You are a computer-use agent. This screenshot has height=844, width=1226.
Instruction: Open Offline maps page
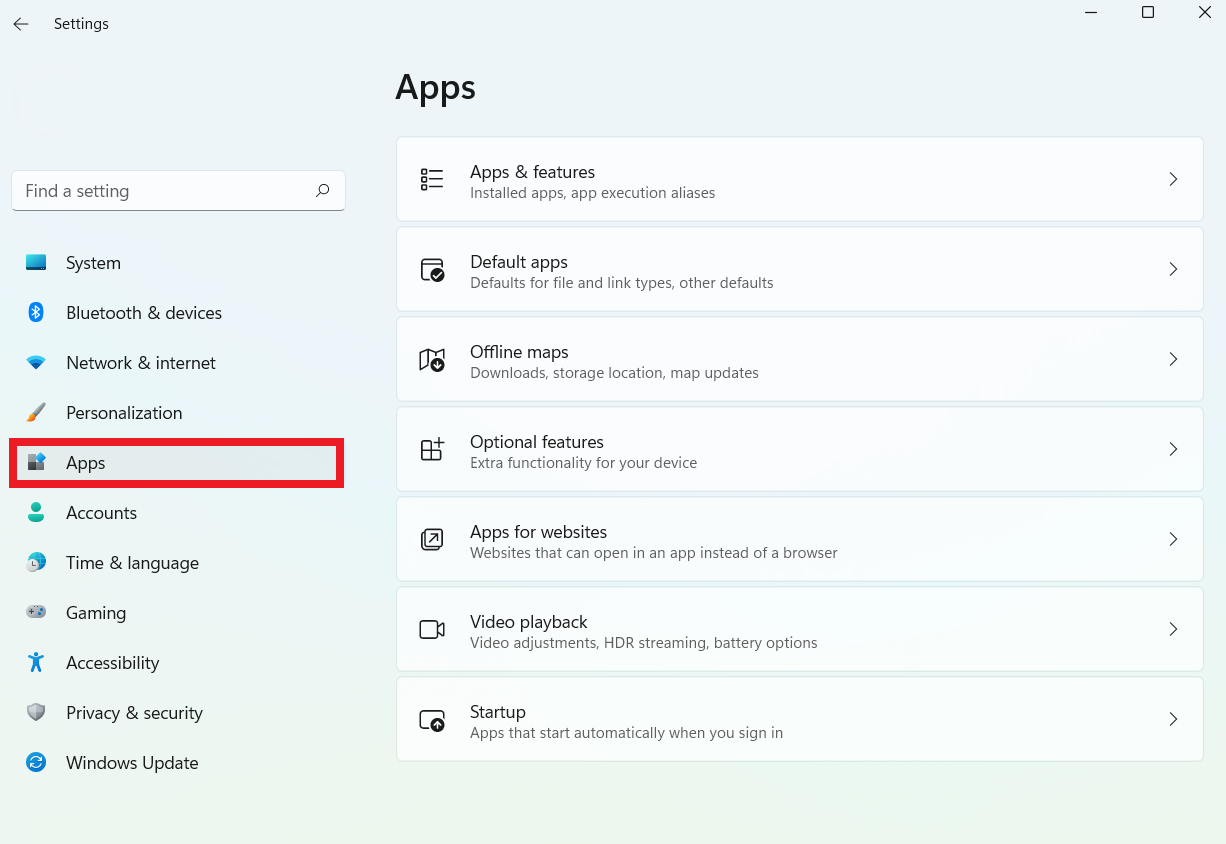800,359
